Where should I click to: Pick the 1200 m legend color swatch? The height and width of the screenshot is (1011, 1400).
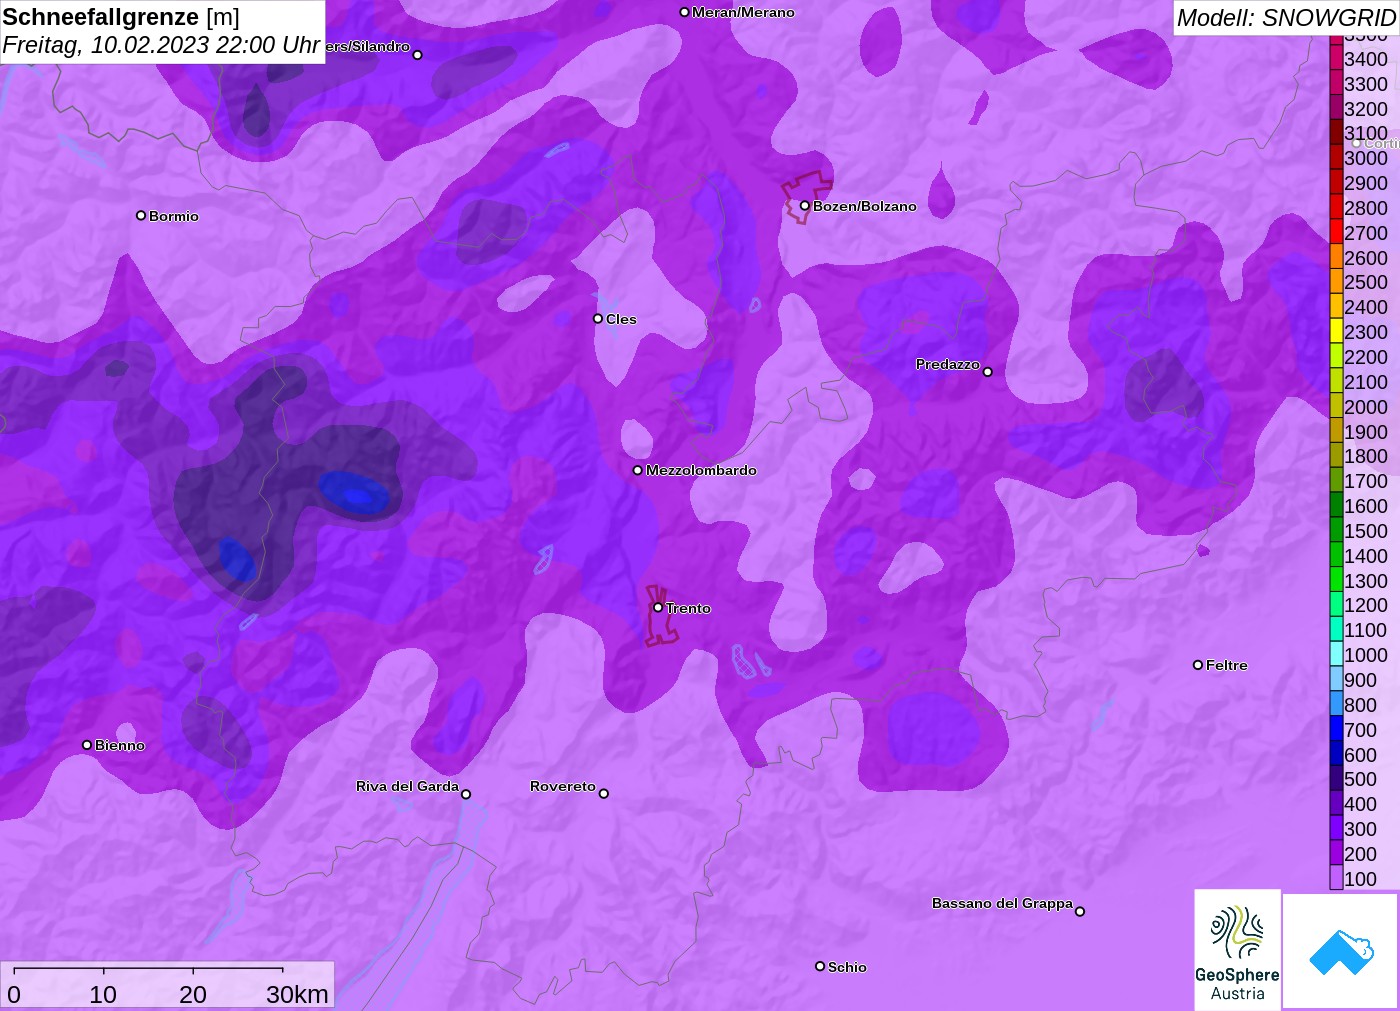click(x=1336, y=605)
